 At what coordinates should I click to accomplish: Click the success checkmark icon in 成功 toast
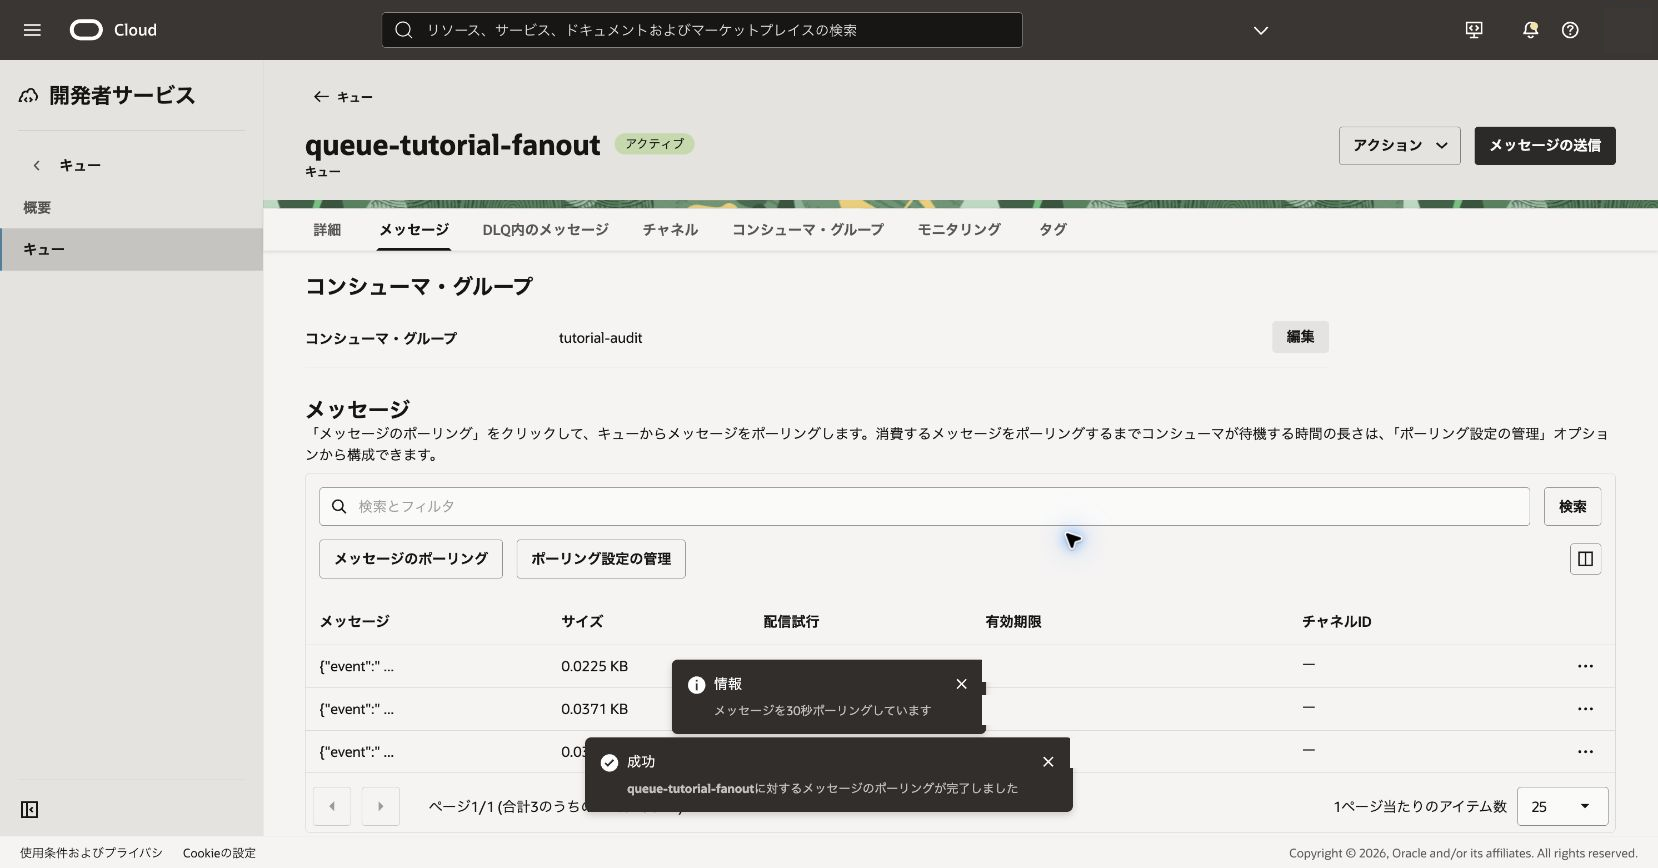pyautogui.click(x=609, y=763)
